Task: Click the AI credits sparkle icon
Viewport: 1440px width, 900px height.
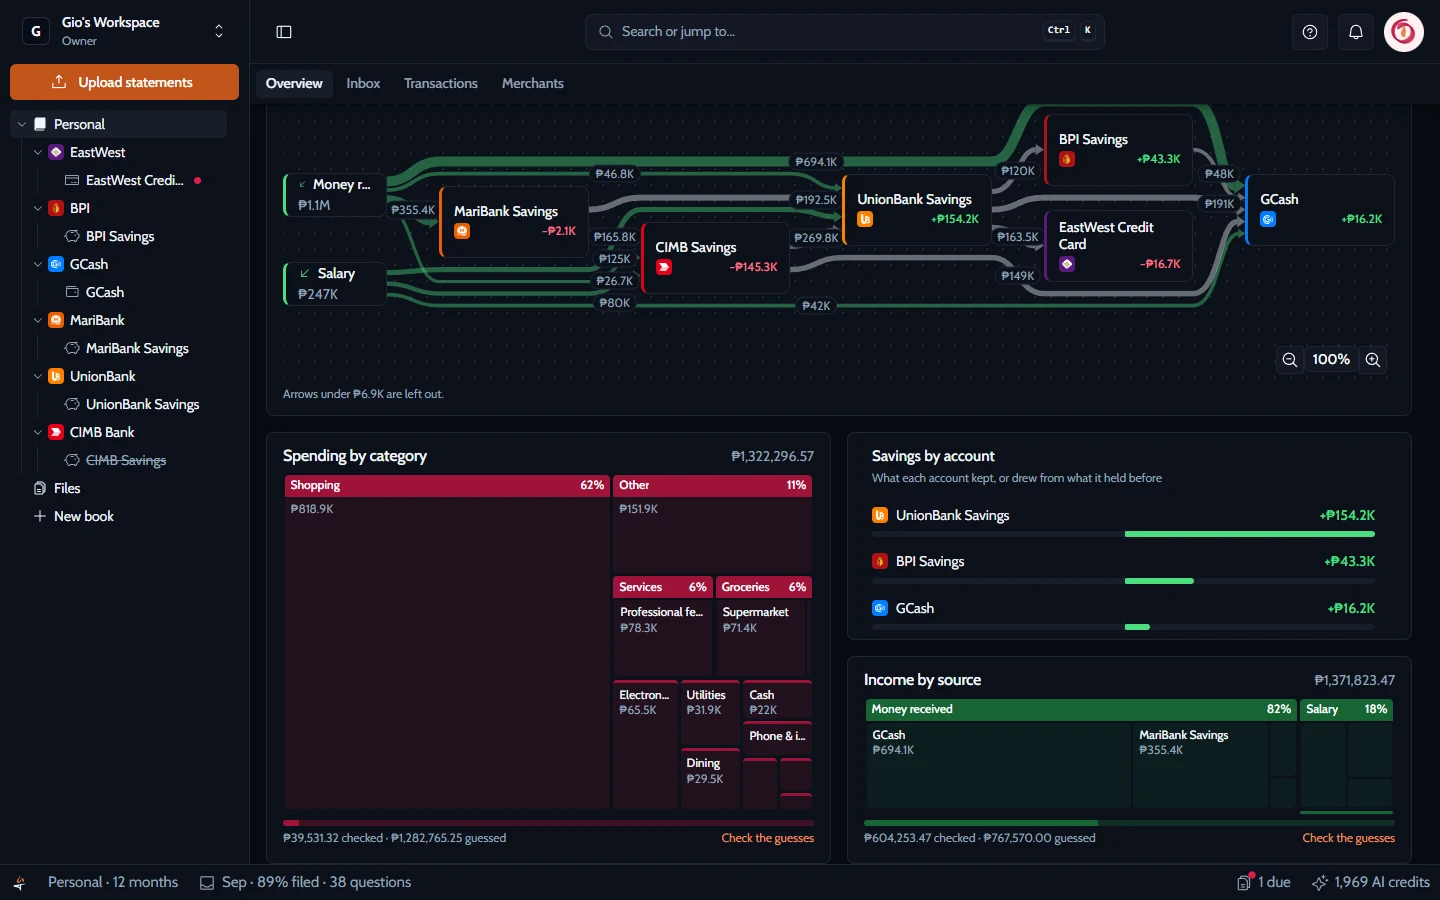Action: point(1320,882)
